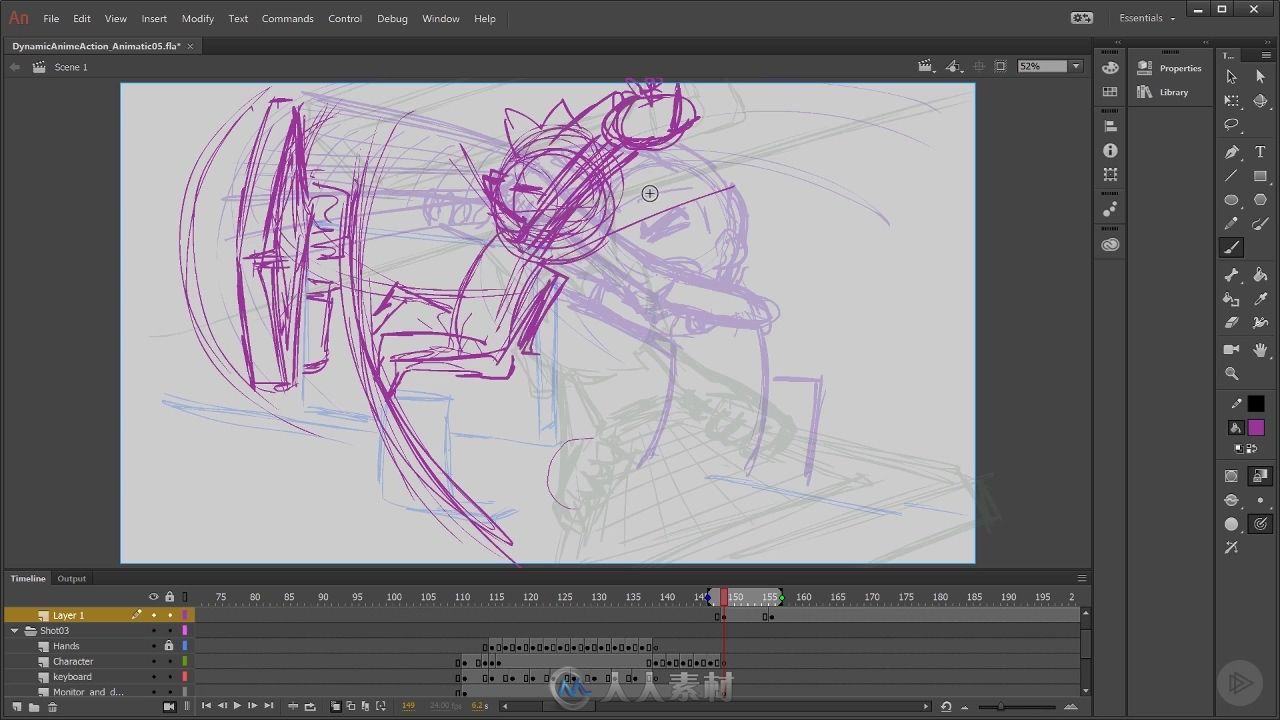
Task: Open the Transform panel icon
Action: coord(1110,174)
